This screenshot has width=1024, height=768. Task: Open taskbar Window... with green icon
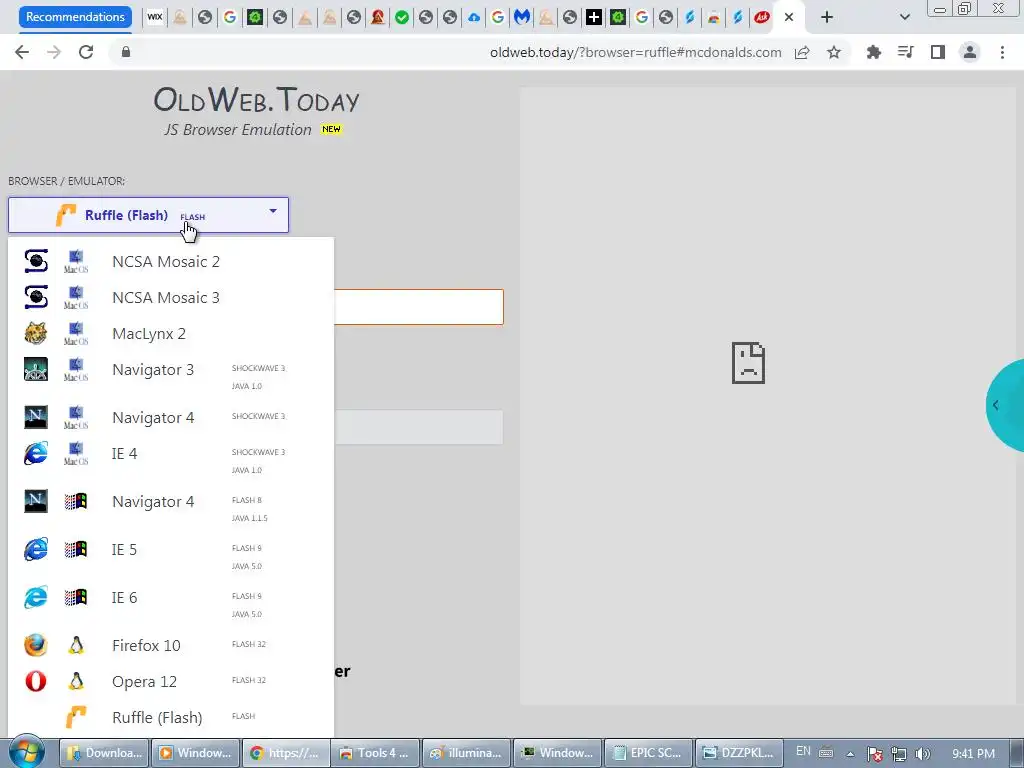click(557, 753)
